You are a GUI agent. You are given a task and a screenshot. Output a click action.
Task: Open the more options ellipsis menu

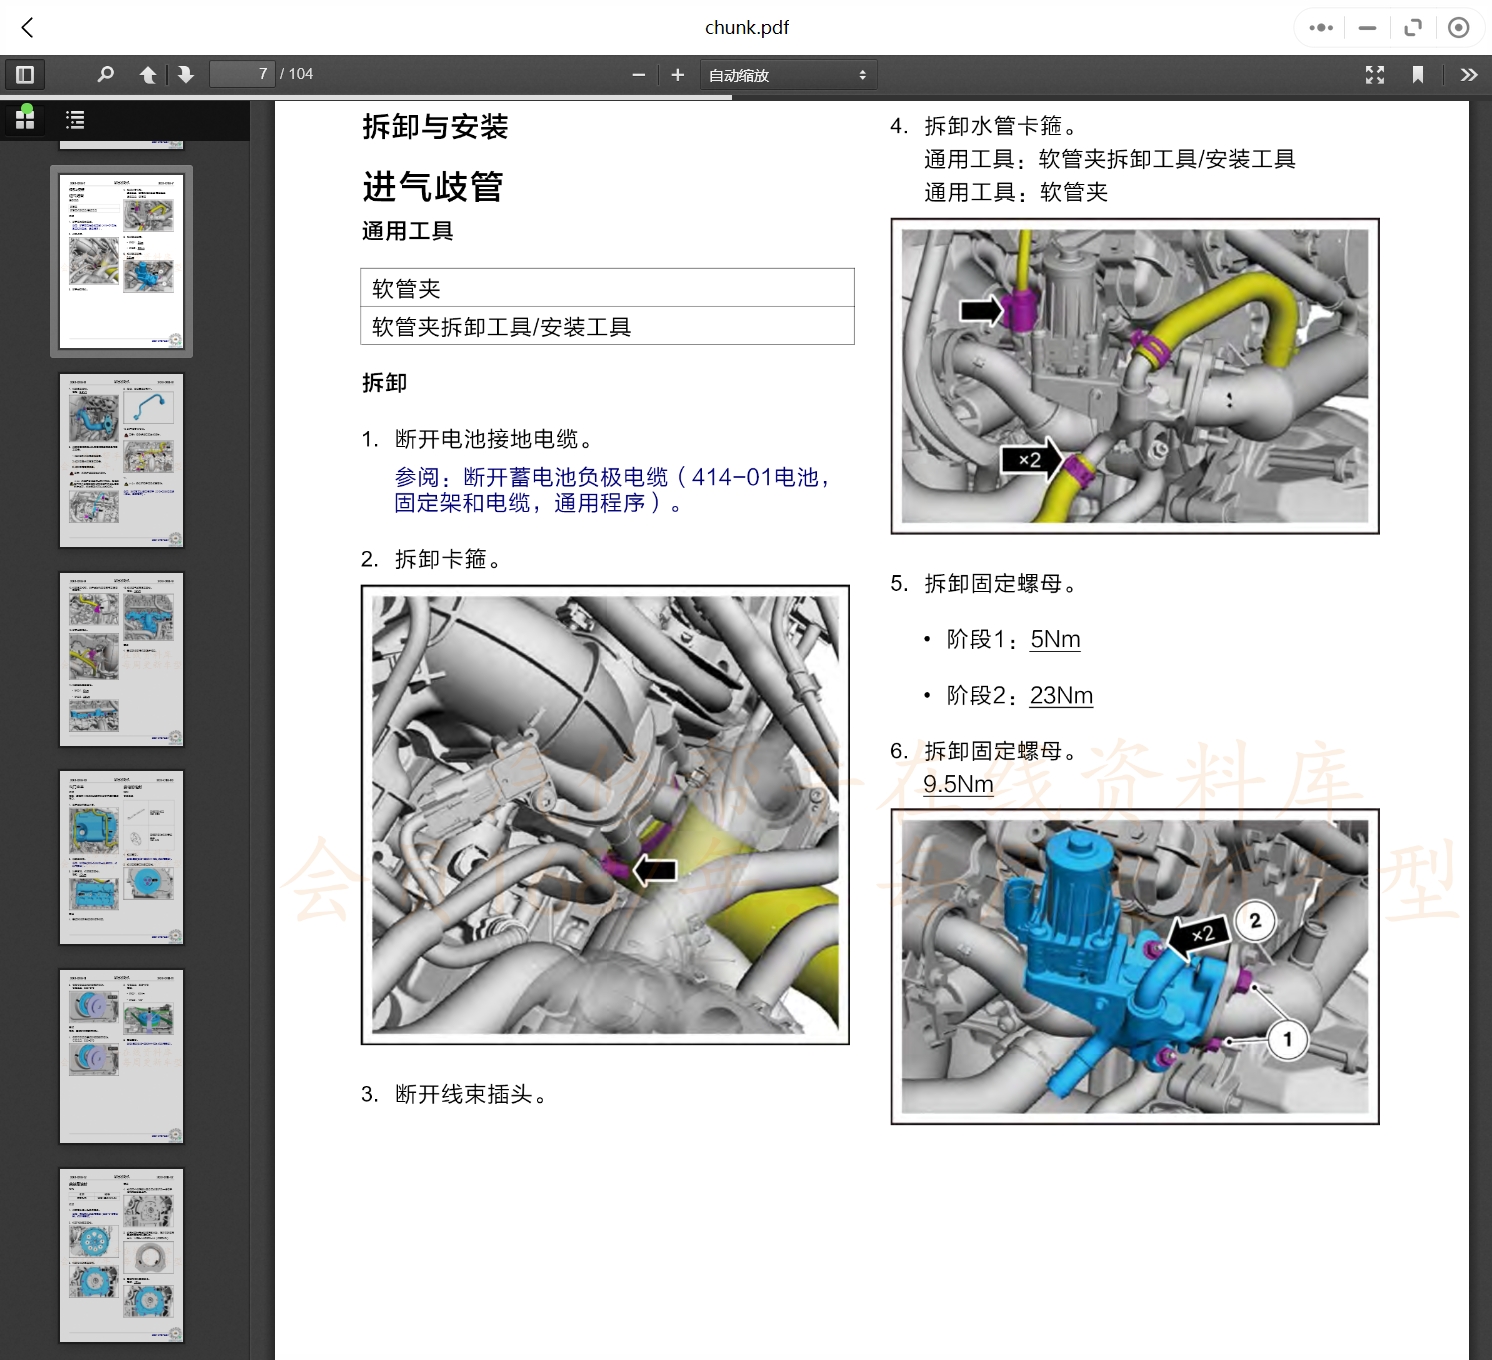tap(1319, 27)
